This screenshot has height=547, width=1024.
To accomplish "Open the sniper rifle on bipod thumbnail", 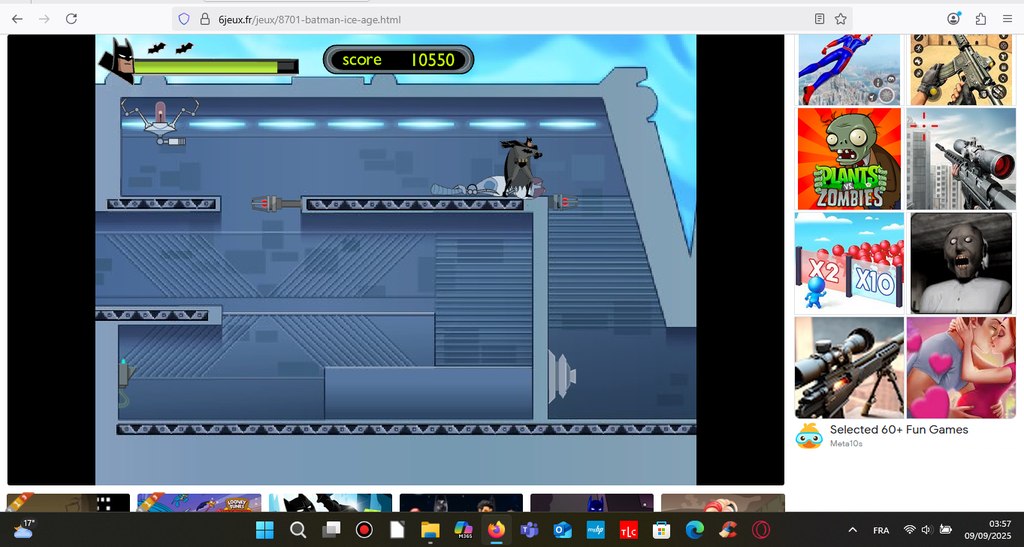I will point(849,367).
